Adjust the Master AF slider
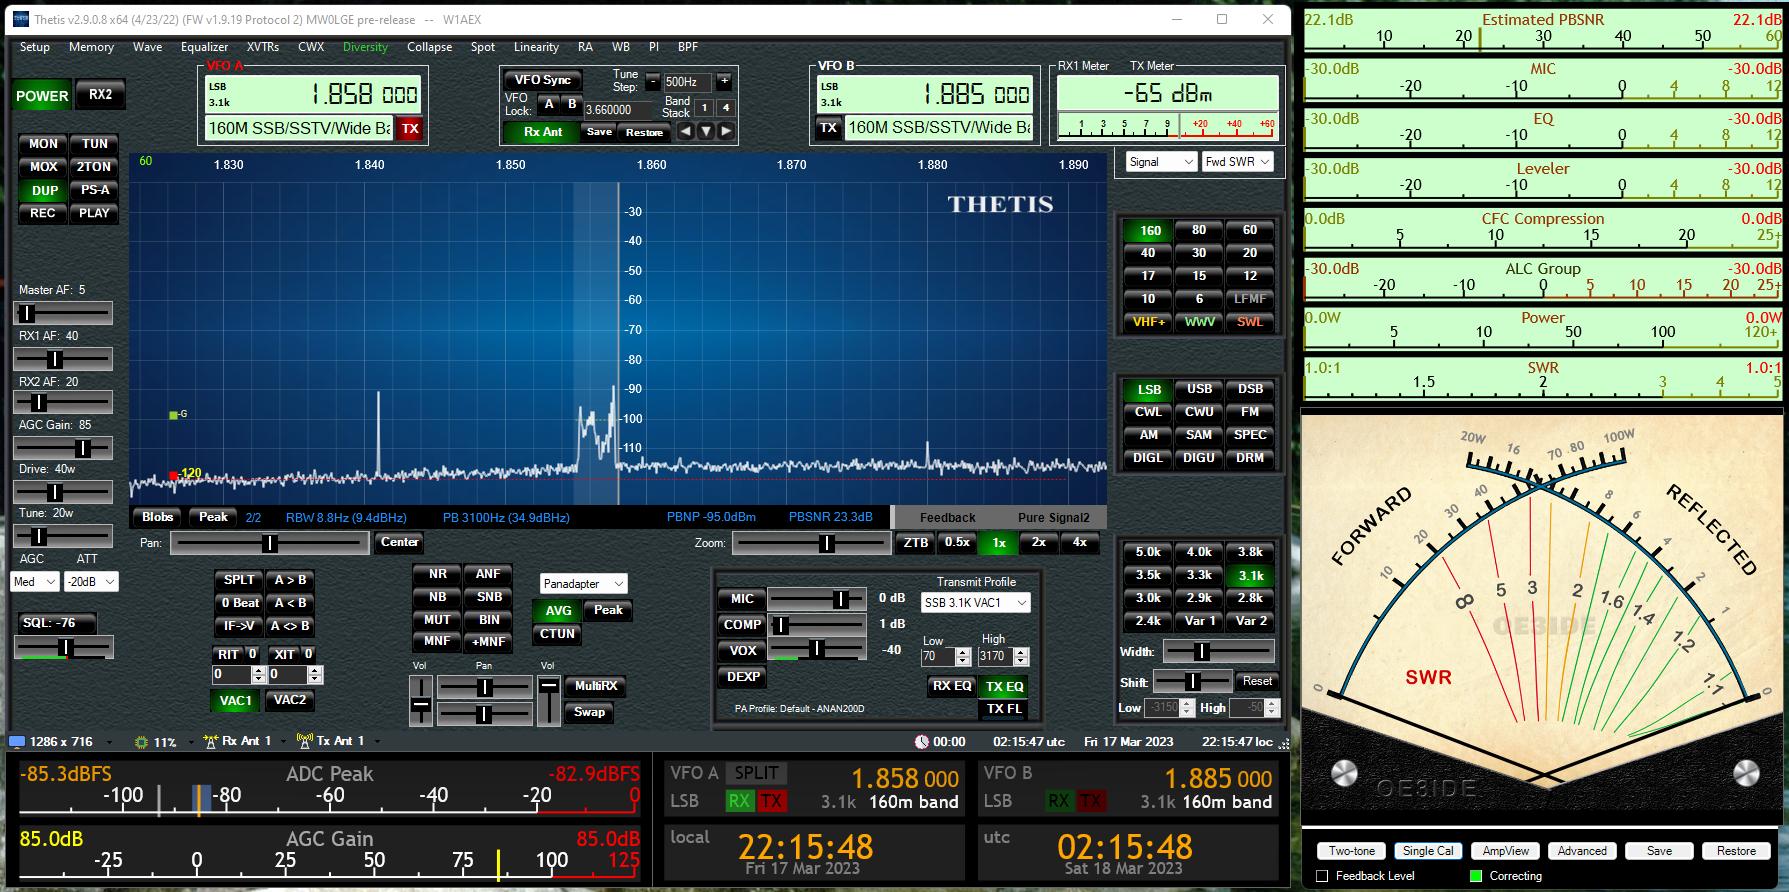 [62, 313]
